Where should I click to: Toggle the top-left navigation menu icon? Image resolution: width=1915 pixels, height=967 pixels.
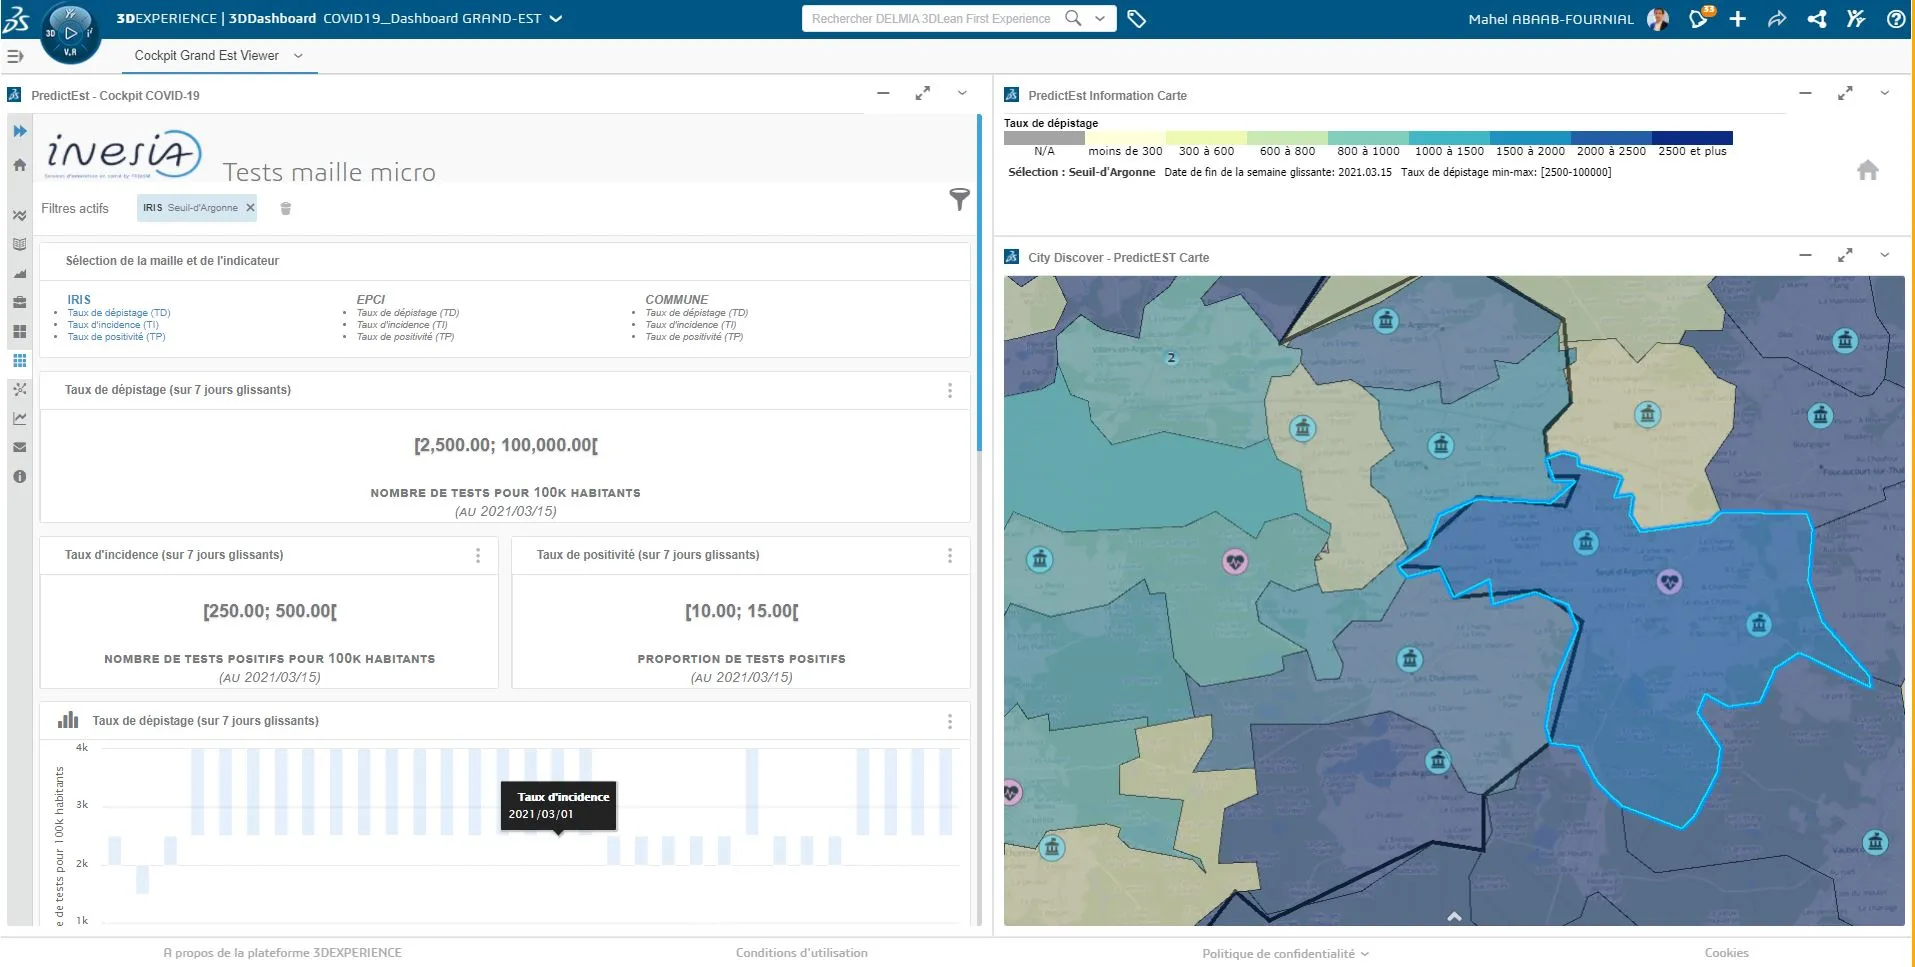(x=15, y=56)
